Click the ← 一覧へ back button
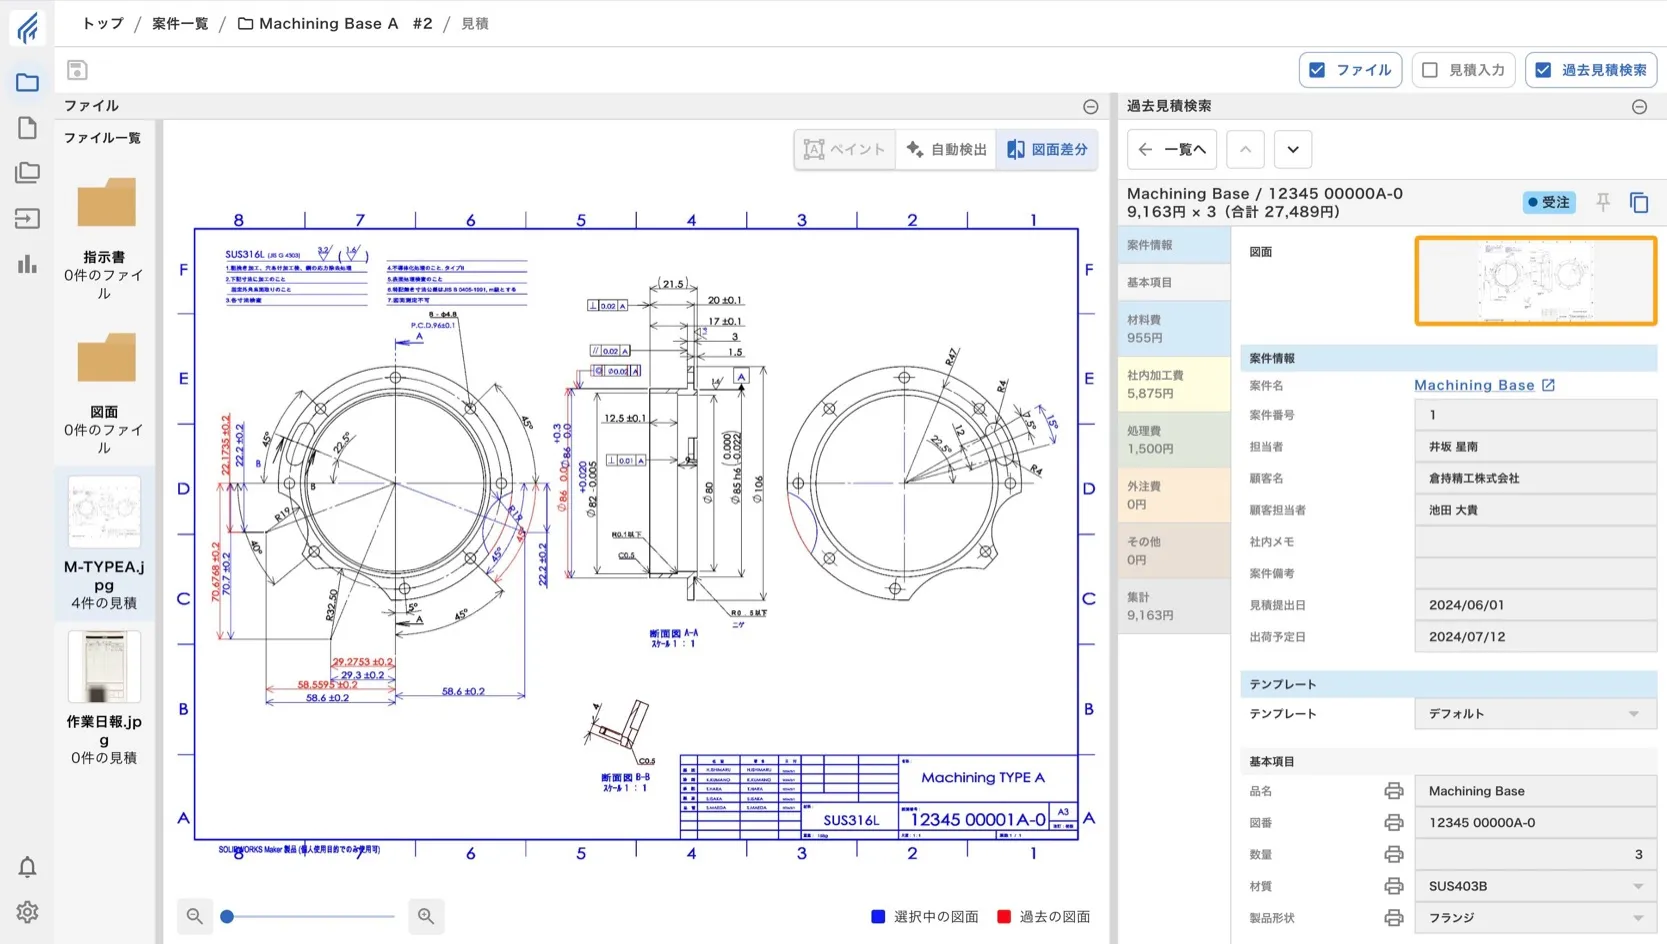Image resolution: width=1667 pixels, height=944 pixels. pyautogui.click(x=1172, y=150)
